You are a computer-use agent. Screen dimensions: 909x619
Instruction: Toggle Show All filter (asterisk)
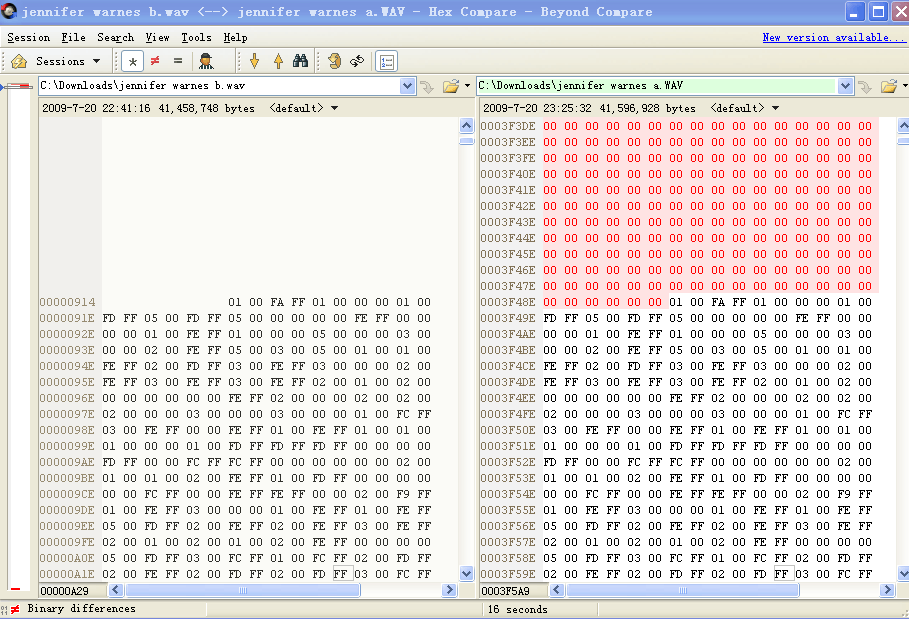pyautogui.click(x=133, y=61)
